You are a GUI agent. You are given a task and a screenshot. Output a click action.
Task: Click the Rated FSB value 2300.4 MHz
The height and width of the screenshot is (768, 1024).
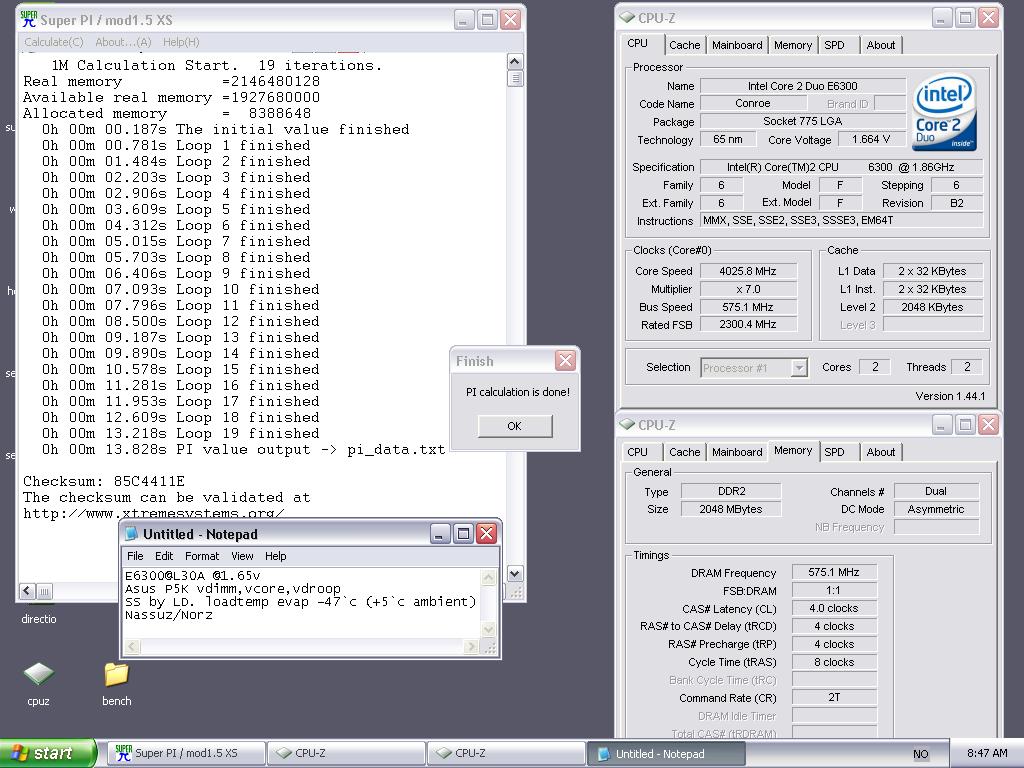tap(748, 324)
